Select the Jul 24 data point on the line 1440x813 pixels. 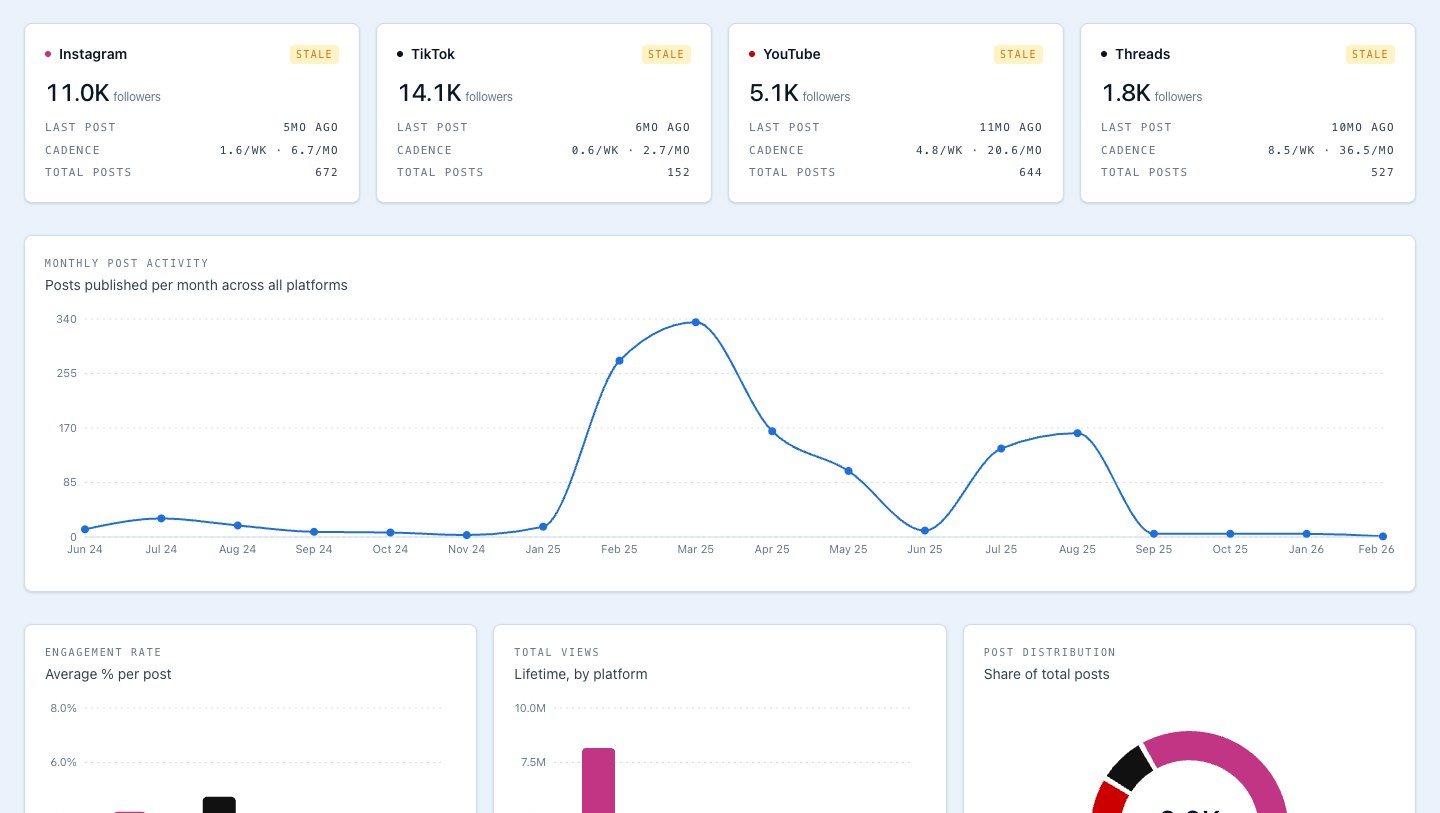click(x=161, y=518)
